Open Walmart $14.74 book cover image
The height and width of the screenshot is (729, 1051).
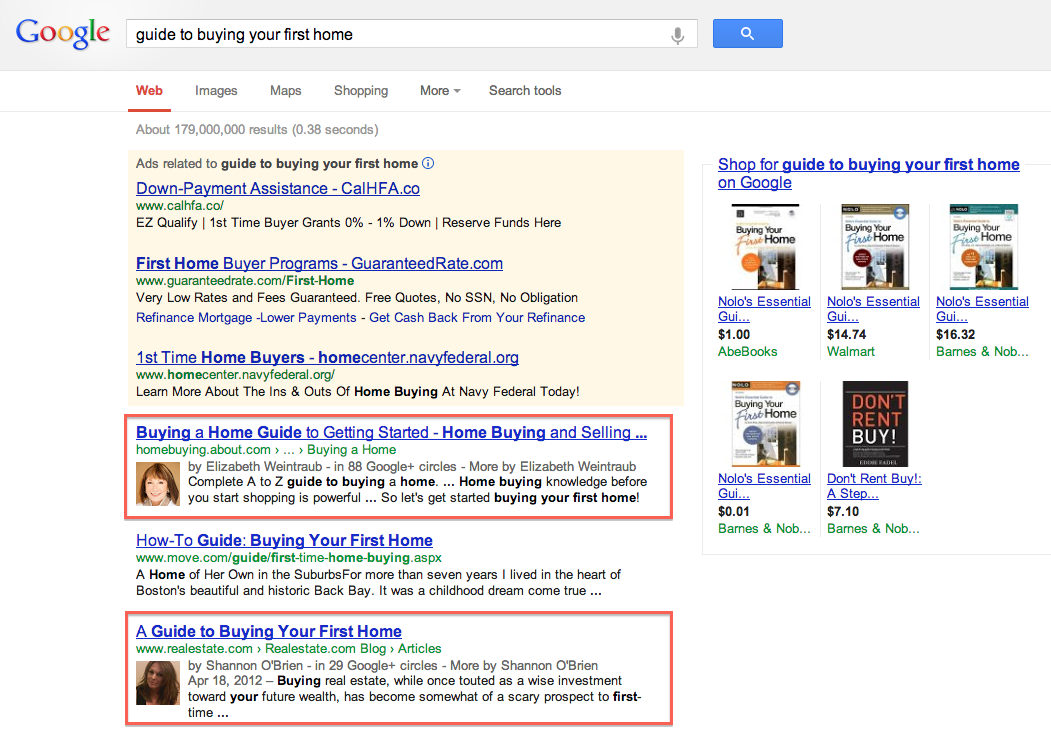(x=875, y=247)
